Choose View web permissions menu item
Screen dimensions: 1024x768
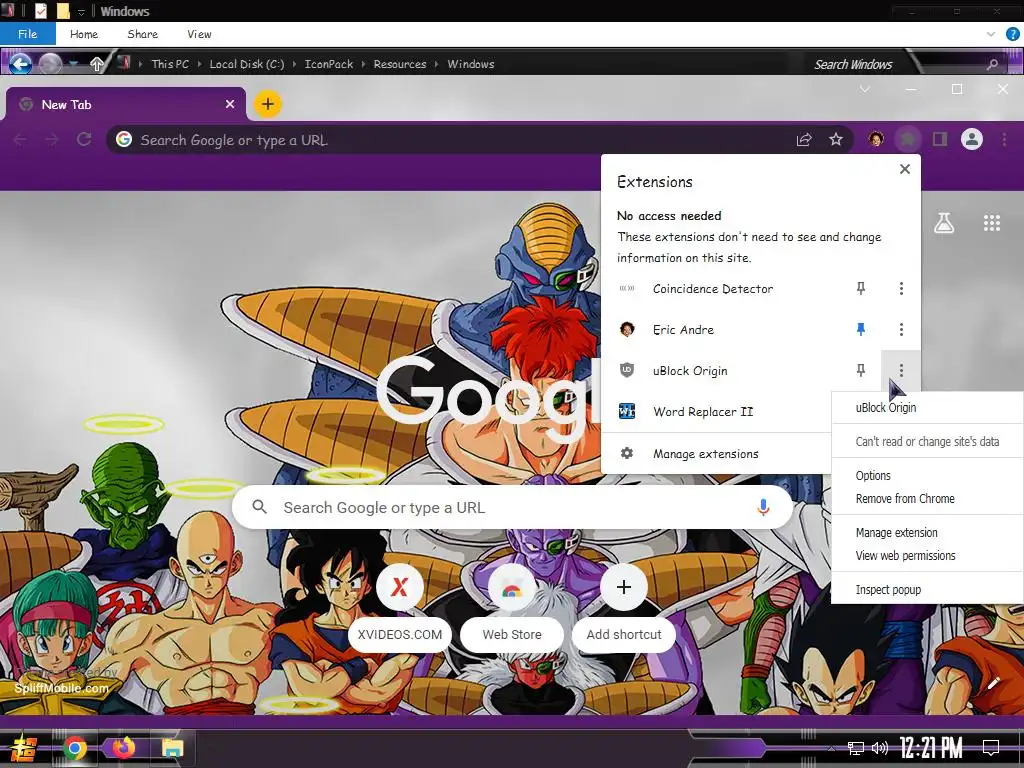click(x=905, y=555)
